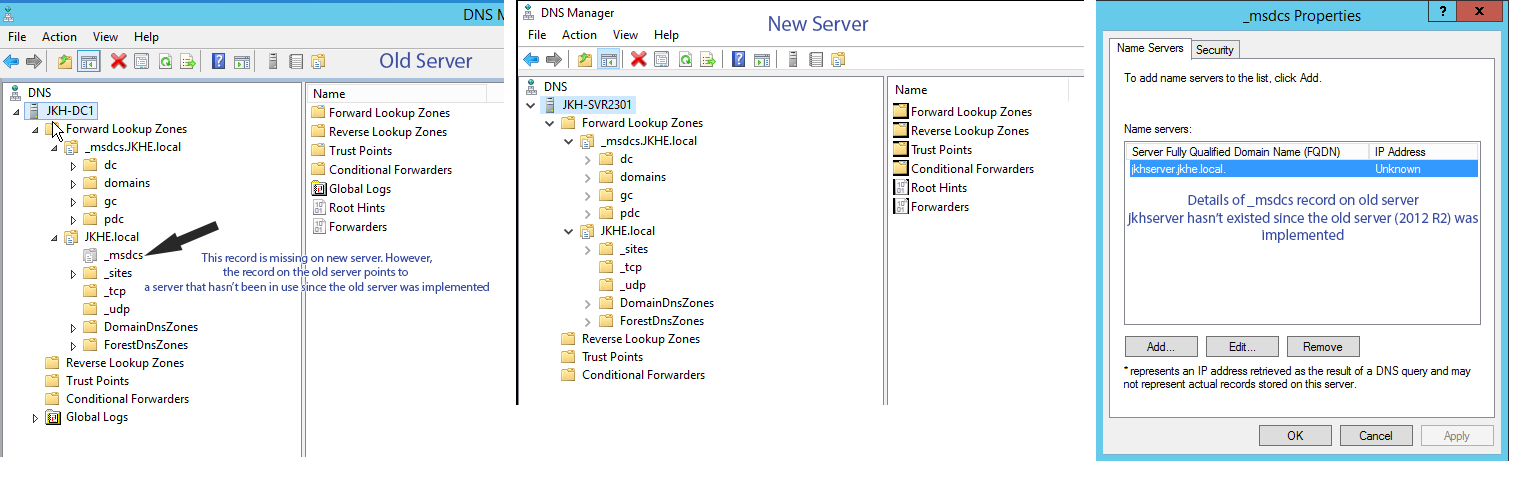The width and height of the screenshot is (1524, 477).
Task: Collapse JKH-DC1 server node in Old Server tree
Action: [x=15, y=112]
